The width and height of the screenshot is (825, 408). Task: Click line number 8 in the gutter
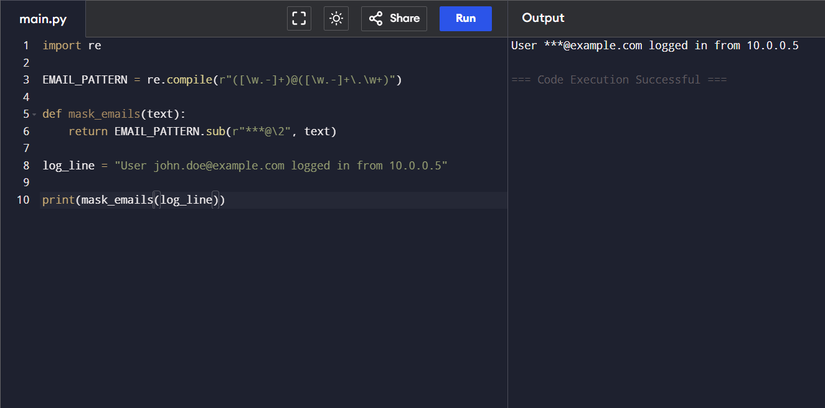(x=25, y=165)
